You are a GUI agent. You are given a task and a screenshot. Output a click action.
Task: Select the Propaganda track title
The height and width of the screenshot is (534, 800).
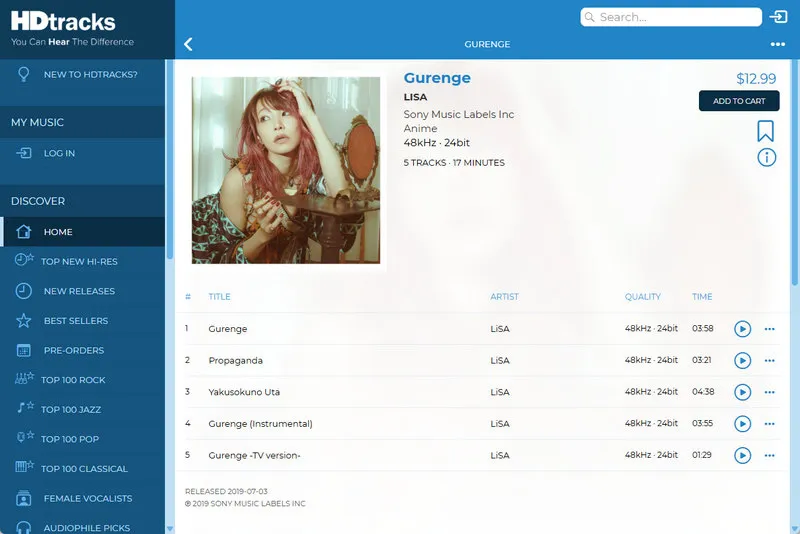(236, 361)
